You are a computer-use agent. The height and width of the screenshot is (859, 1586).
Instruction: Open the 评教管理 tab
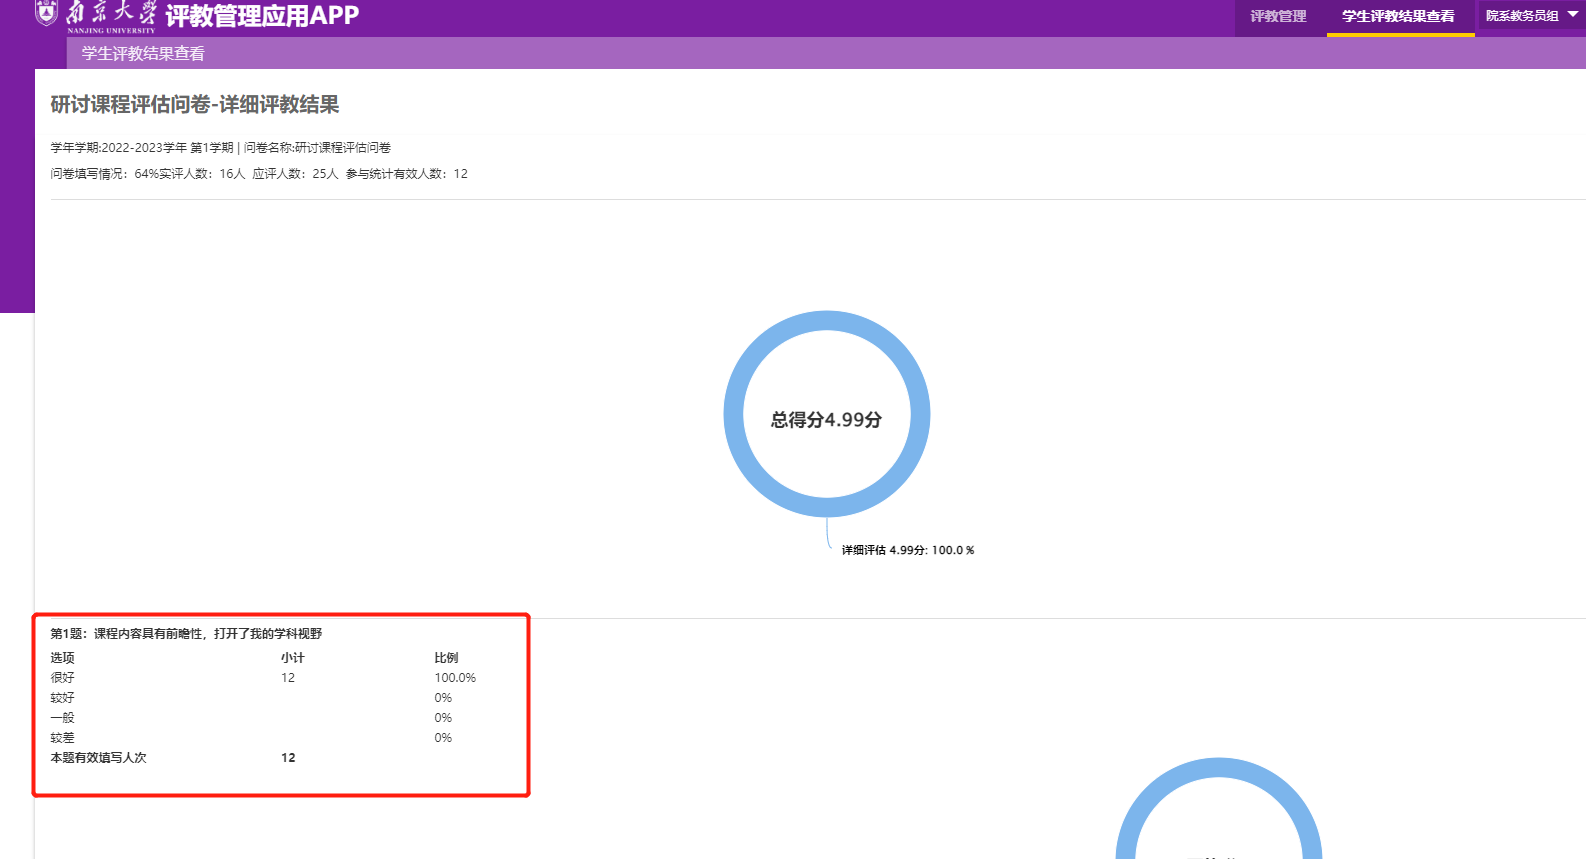(x=1278, y=16)
